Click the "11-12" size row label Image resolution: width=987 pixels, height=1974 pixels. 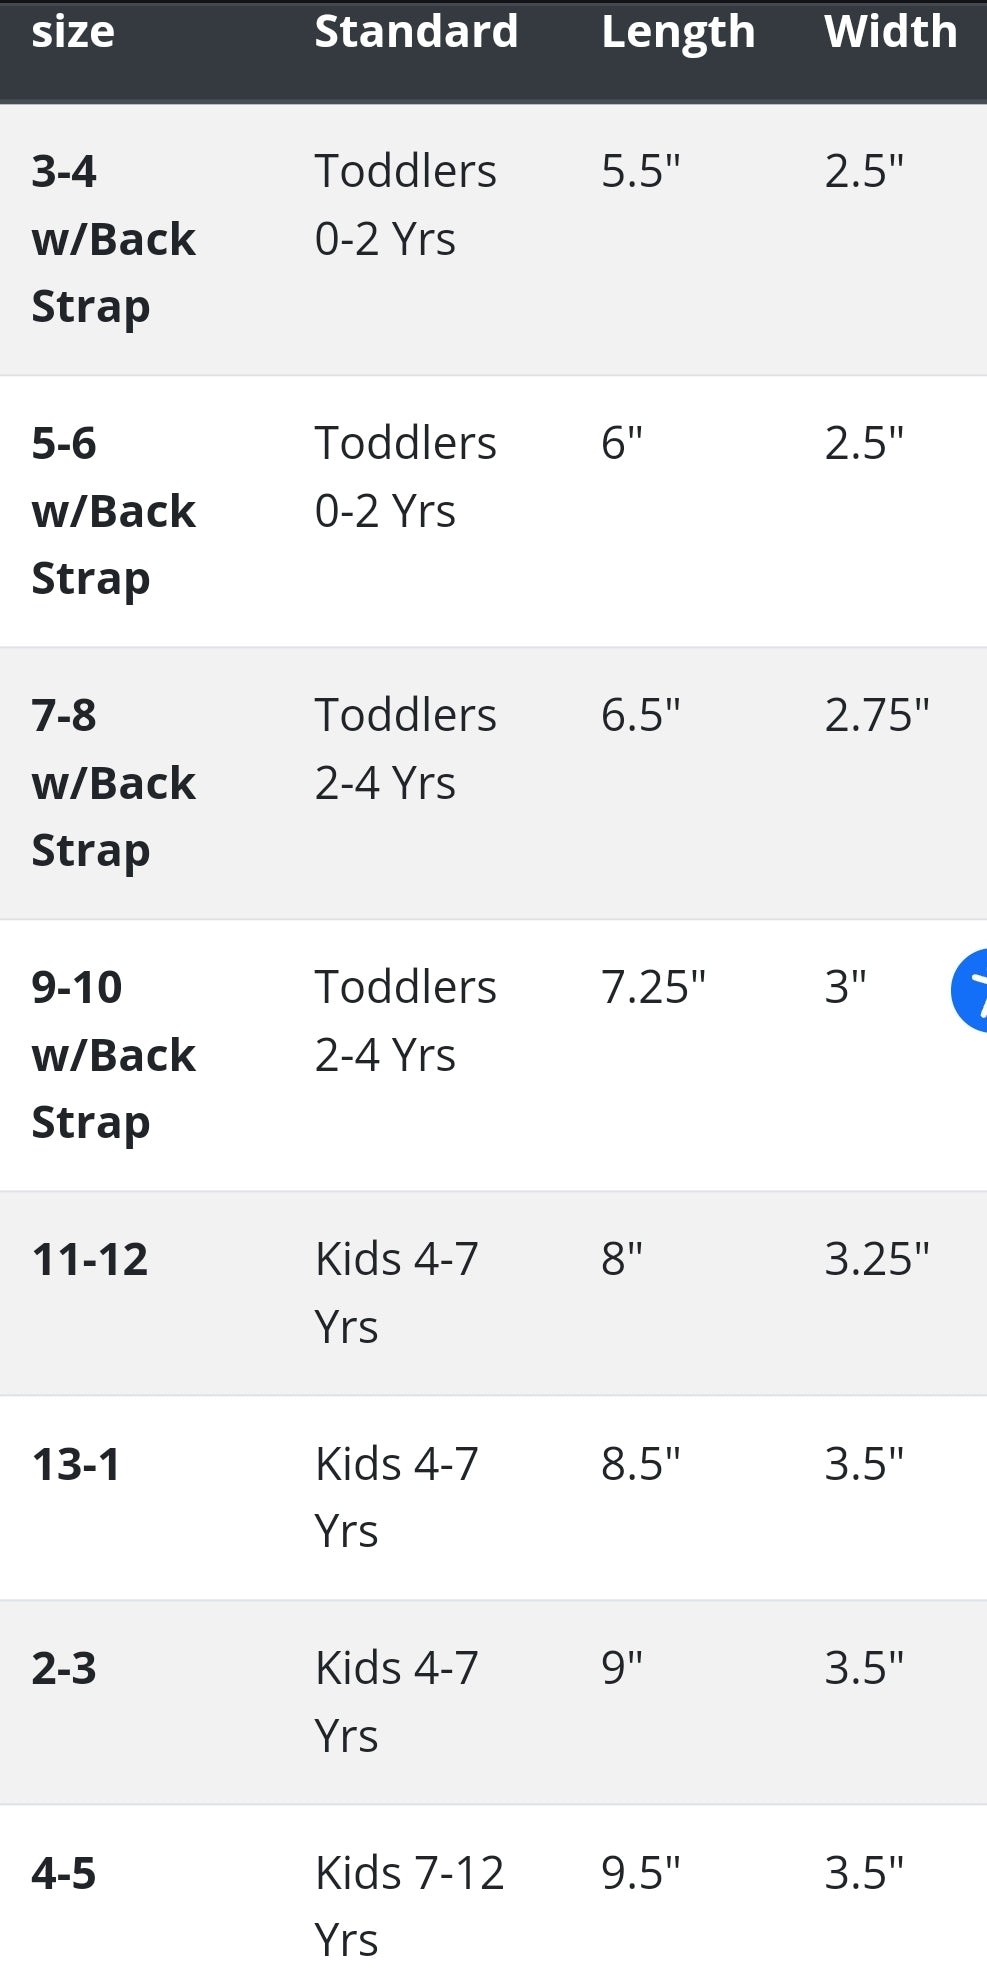90,1259
